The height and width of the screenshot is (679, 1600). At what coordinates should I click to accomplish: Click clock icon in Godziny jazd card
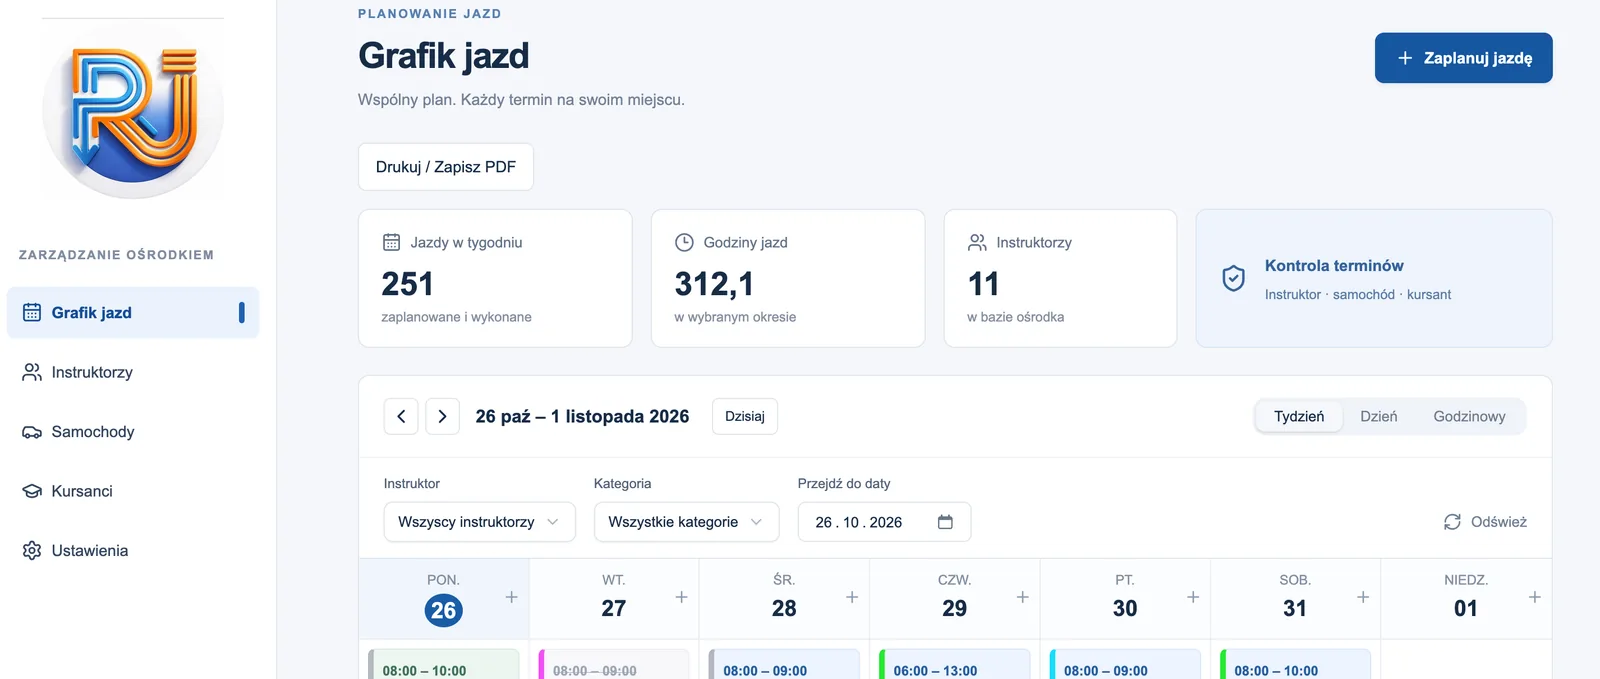684,242
